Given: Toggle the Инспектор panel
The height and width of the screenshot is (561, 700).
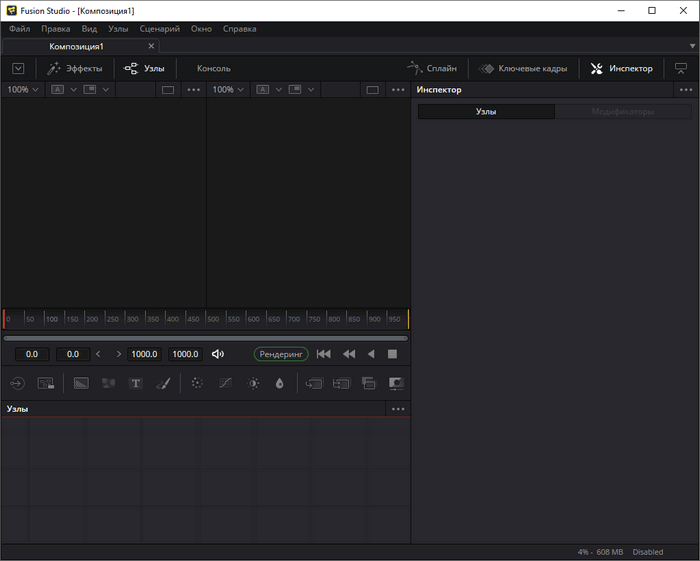Looking at the screenshot, I should 622,68.
